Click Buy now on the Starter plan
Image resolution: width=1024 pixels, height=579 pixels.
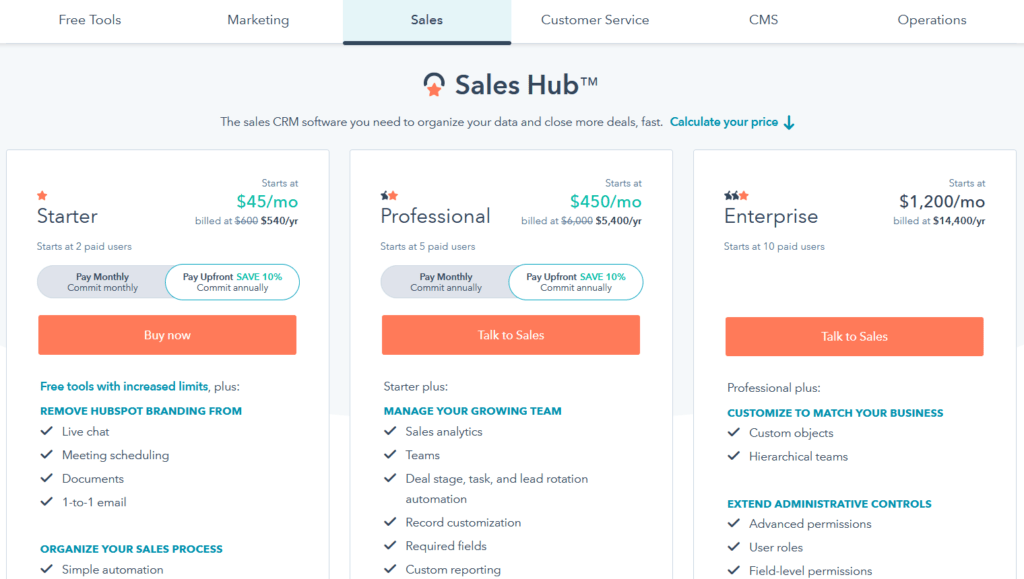pos(167,335)
